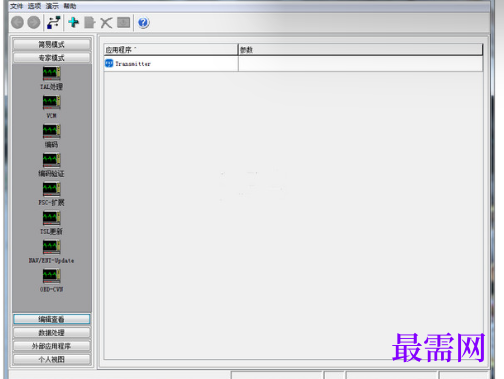Screen dimensions: 504x379
Task: Click the 数据处理 button
Action: 52,333
